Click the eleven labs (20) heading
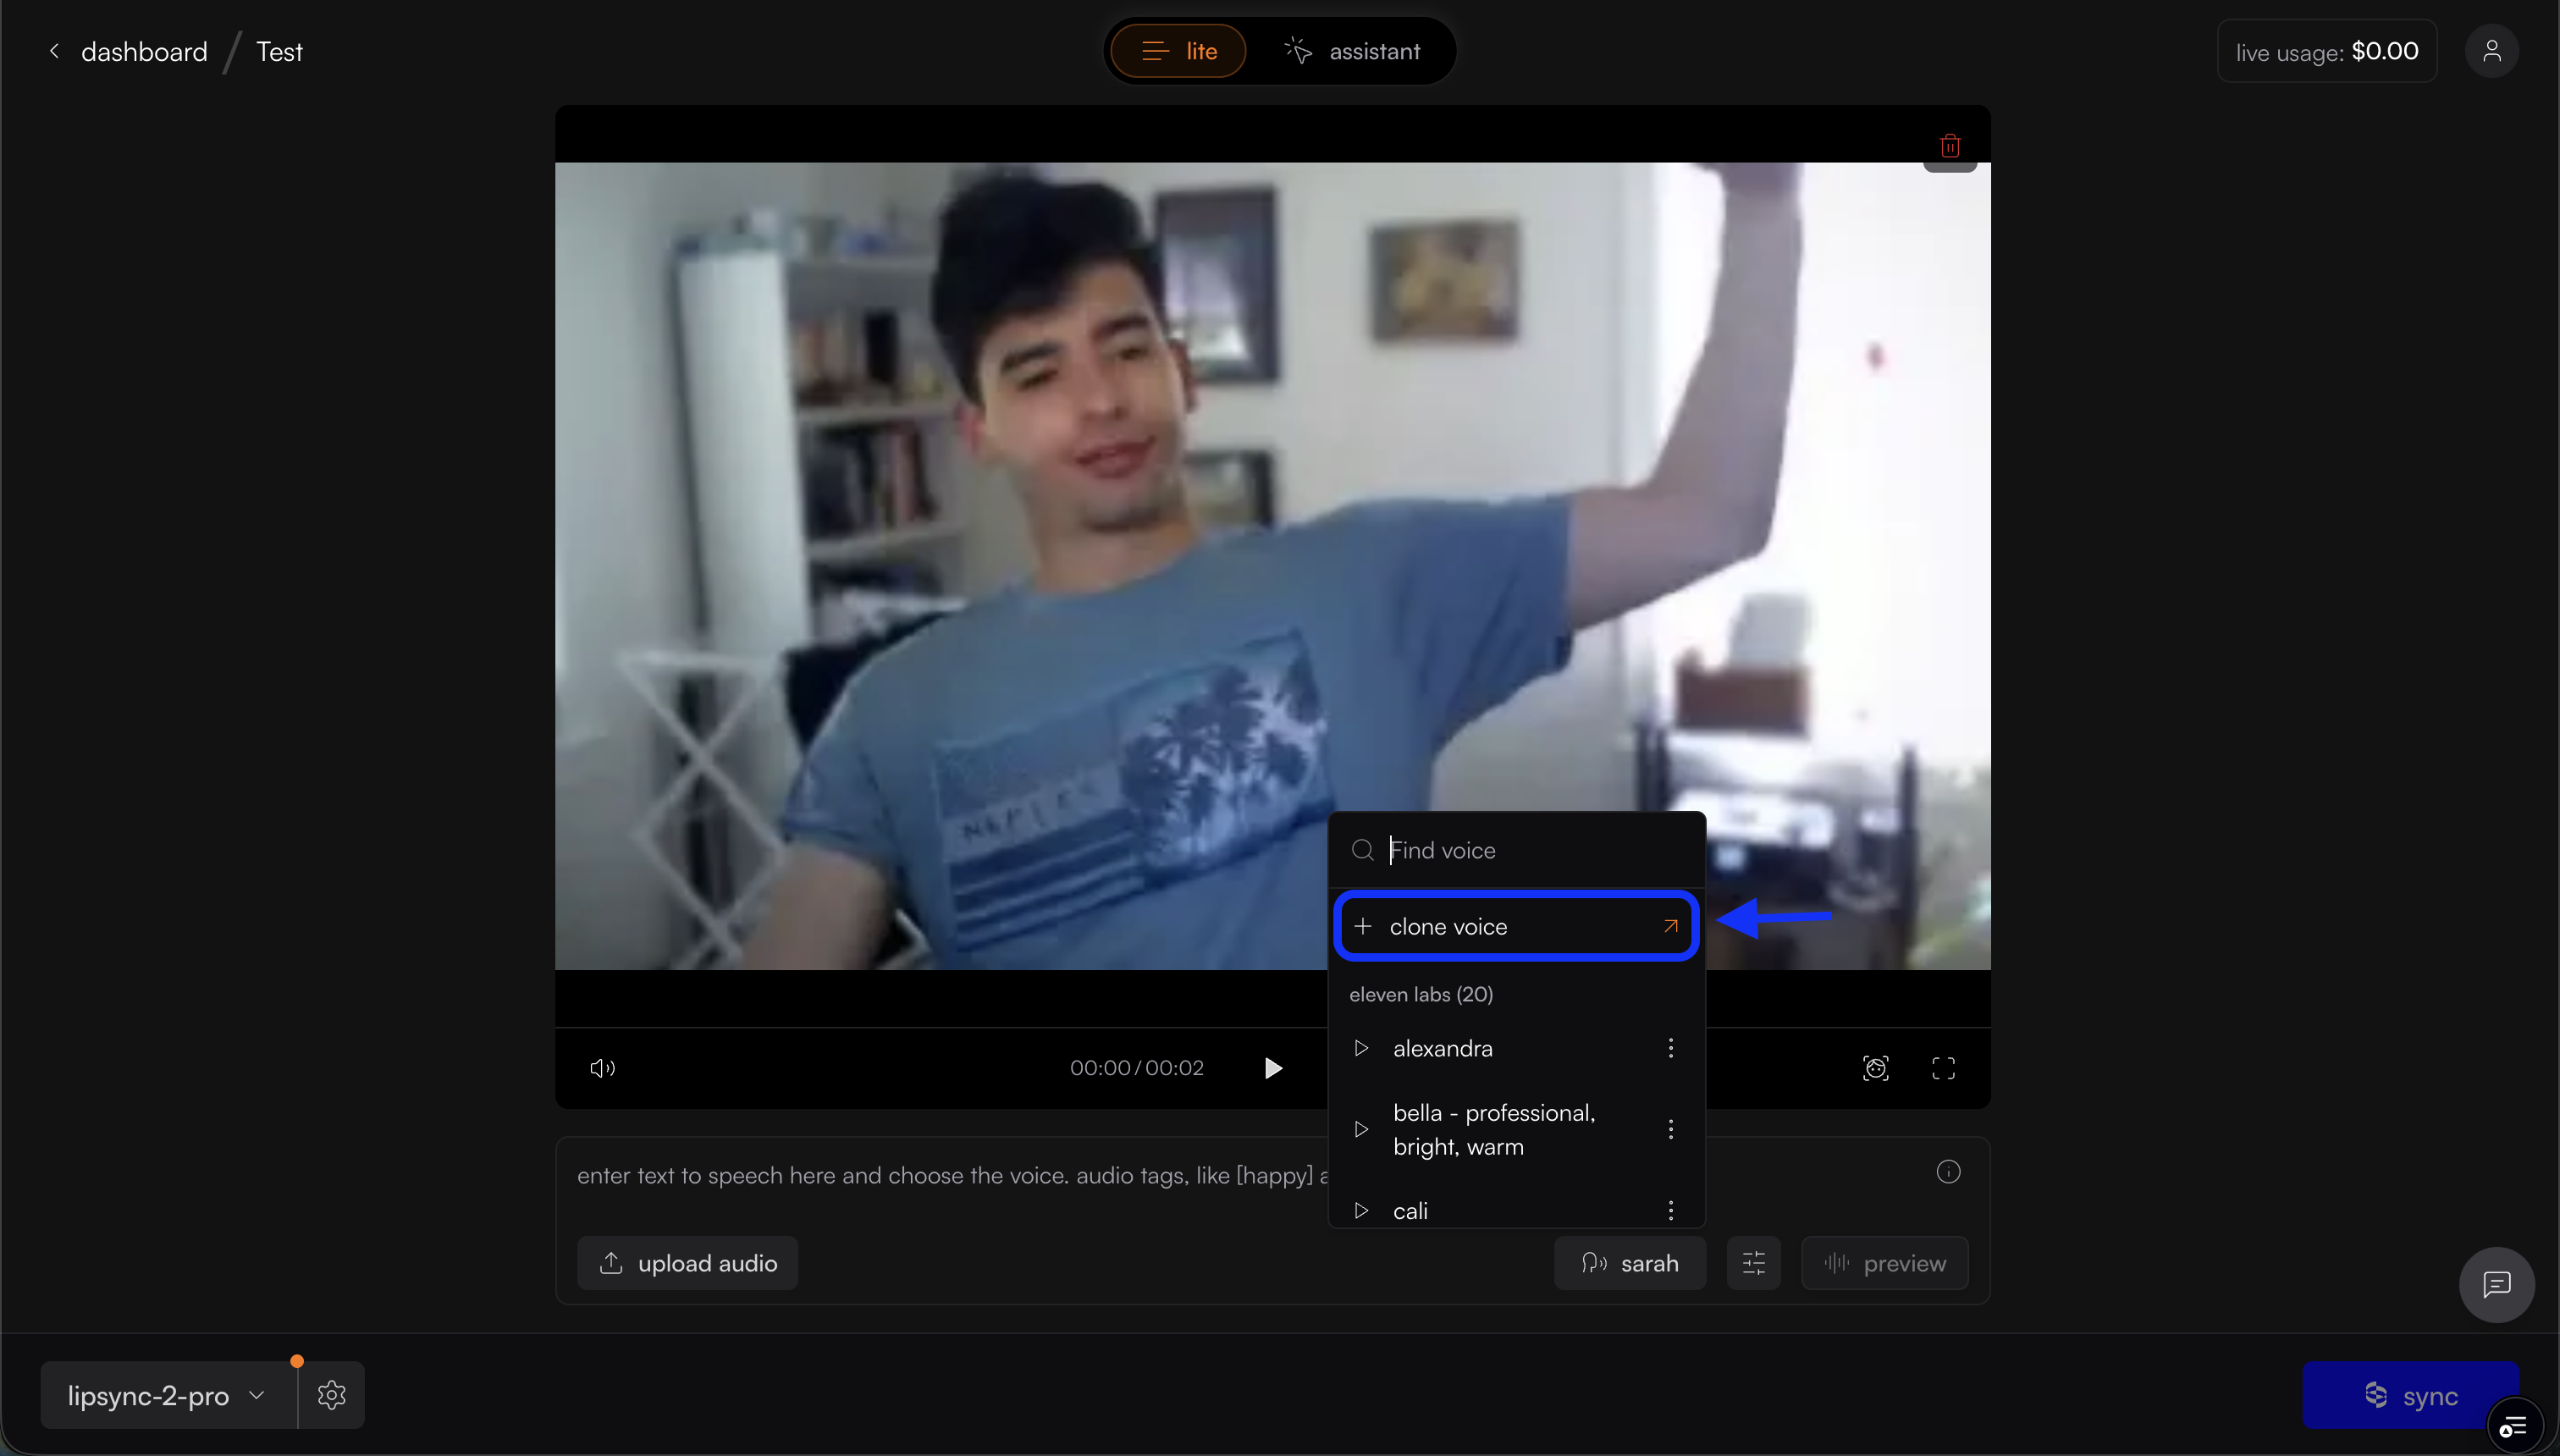Viewport: 2560px width, 1456px height. (1421, 994)
